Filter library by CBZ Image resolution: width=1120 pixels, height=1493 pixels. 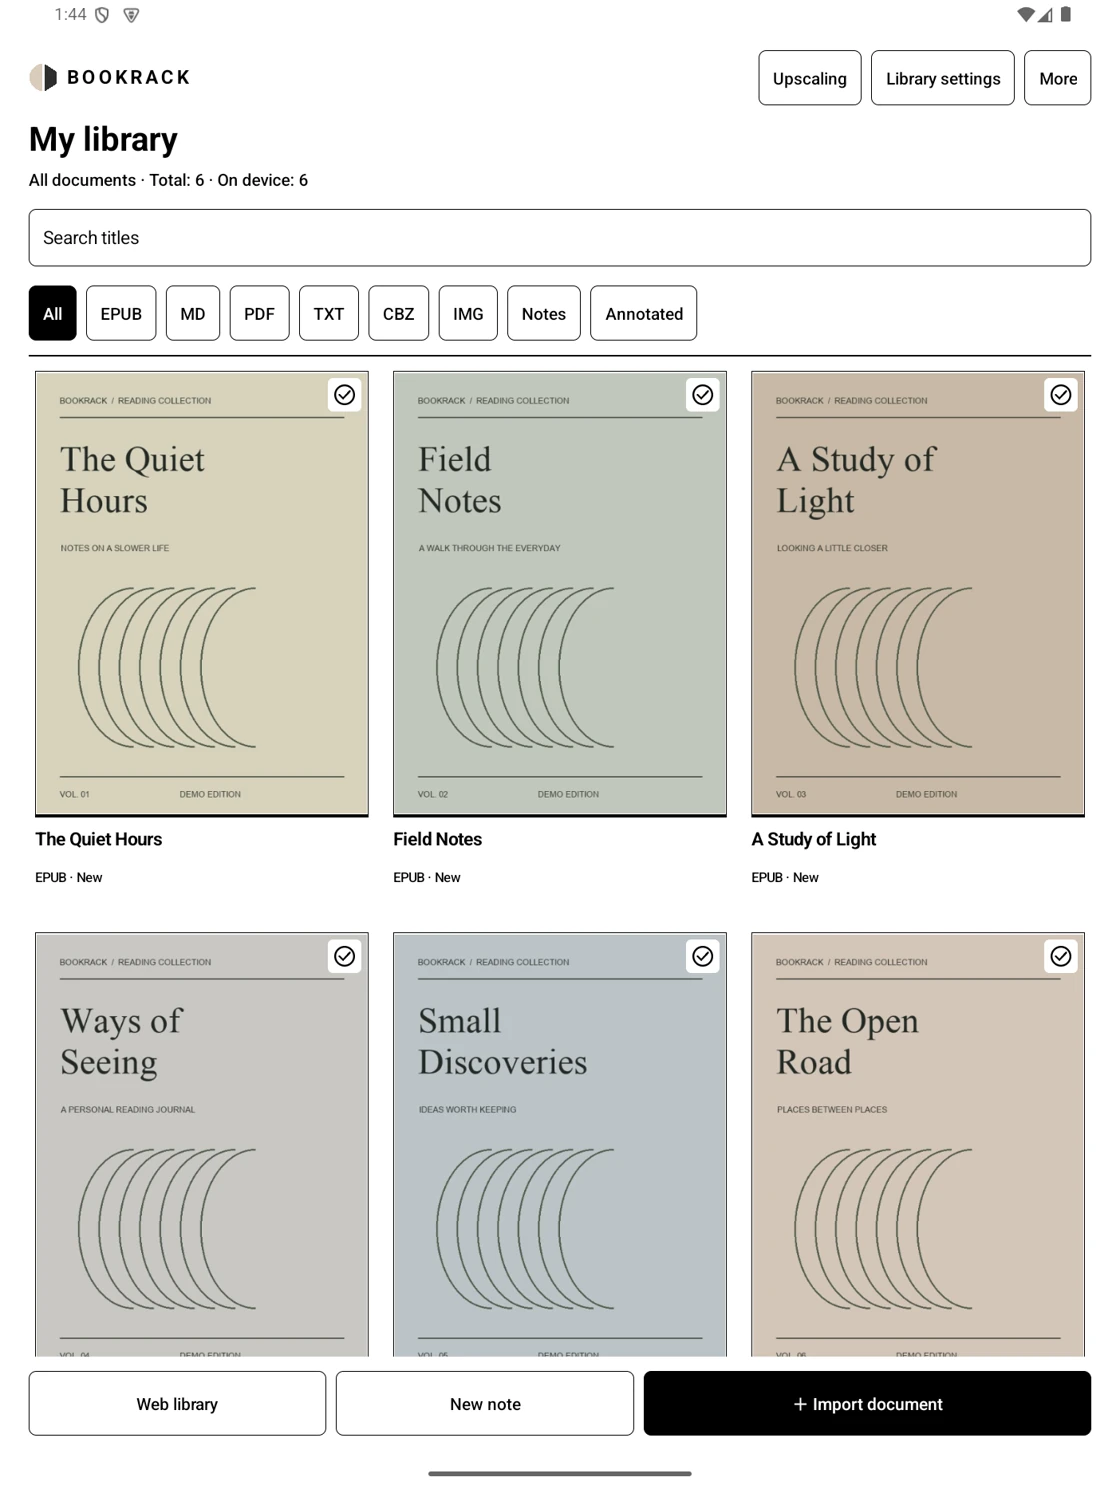click(x=398, y=313)
